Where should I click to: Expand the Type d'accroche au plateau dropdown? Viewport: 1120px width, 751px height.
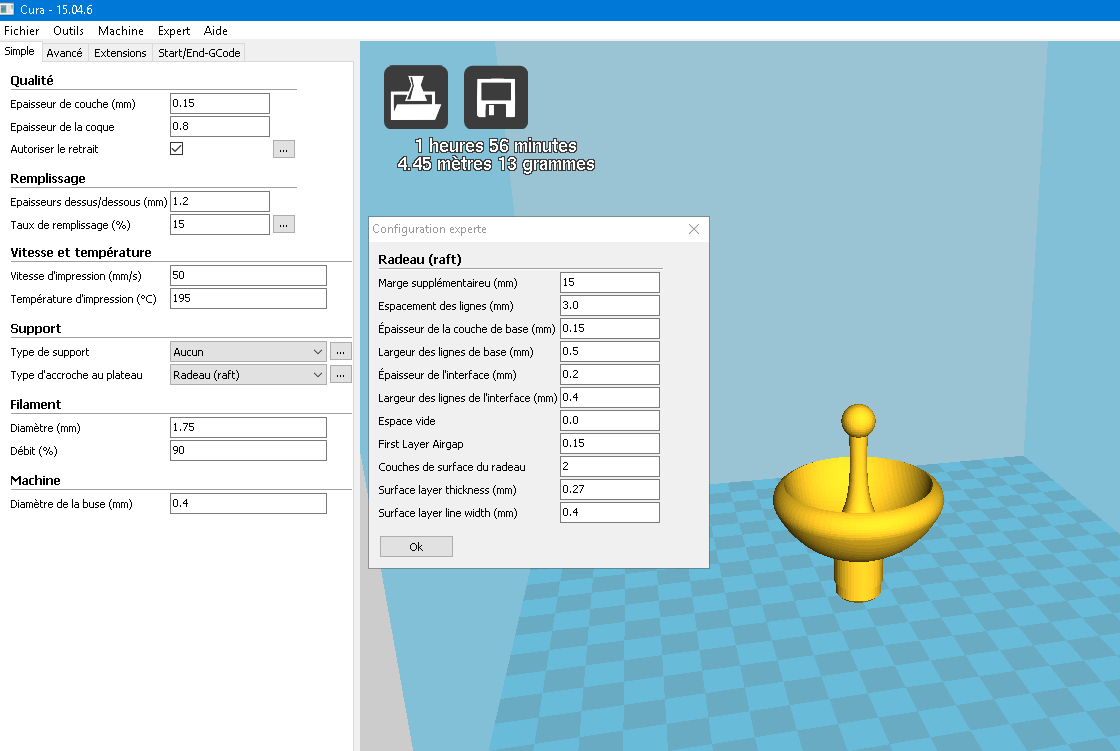(248, 374)
